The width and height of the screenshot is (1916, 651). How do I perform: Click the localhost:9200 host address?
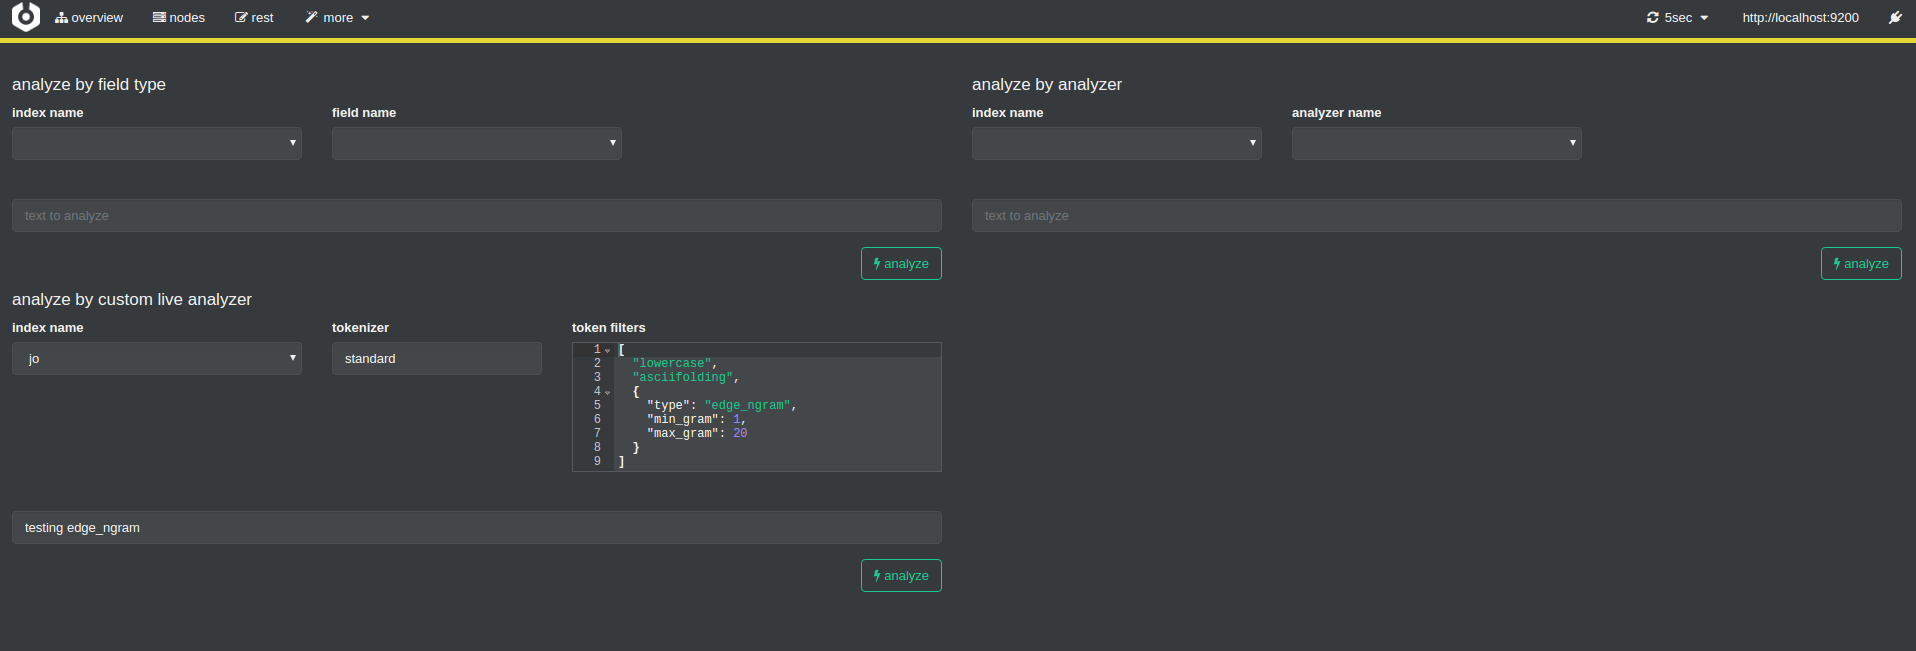[1800, 18]
